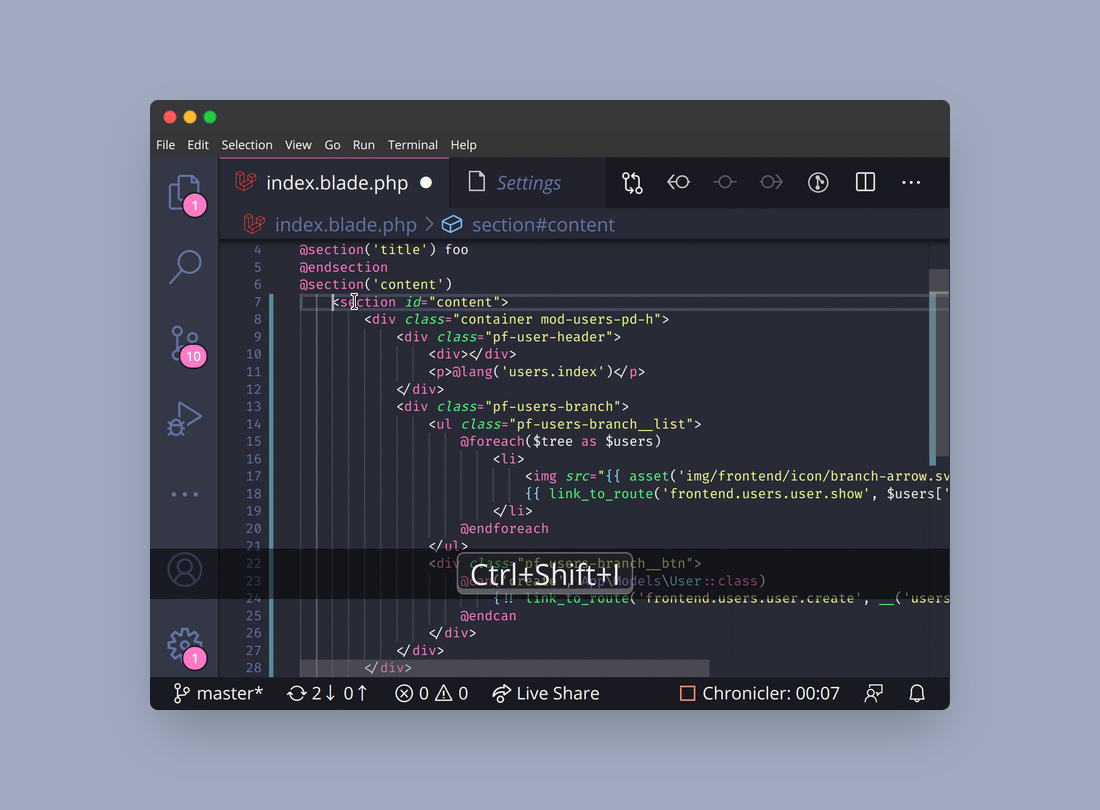This screenshot has width=1100, height=810.
Task: Open the editor More Actions ellipsis
Action: pos(911,183)
